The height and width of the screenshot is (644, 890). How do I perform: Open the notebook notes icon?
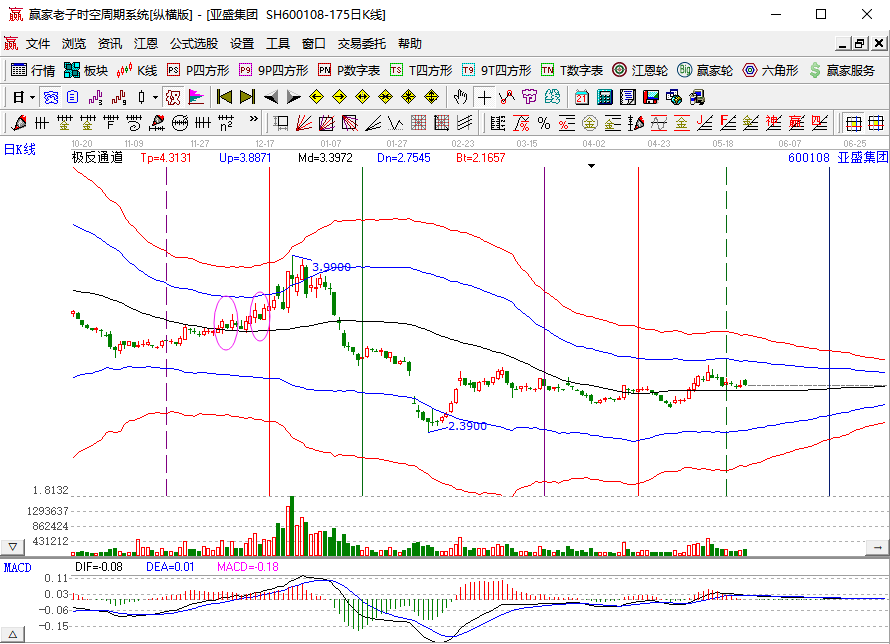(628, 98)
